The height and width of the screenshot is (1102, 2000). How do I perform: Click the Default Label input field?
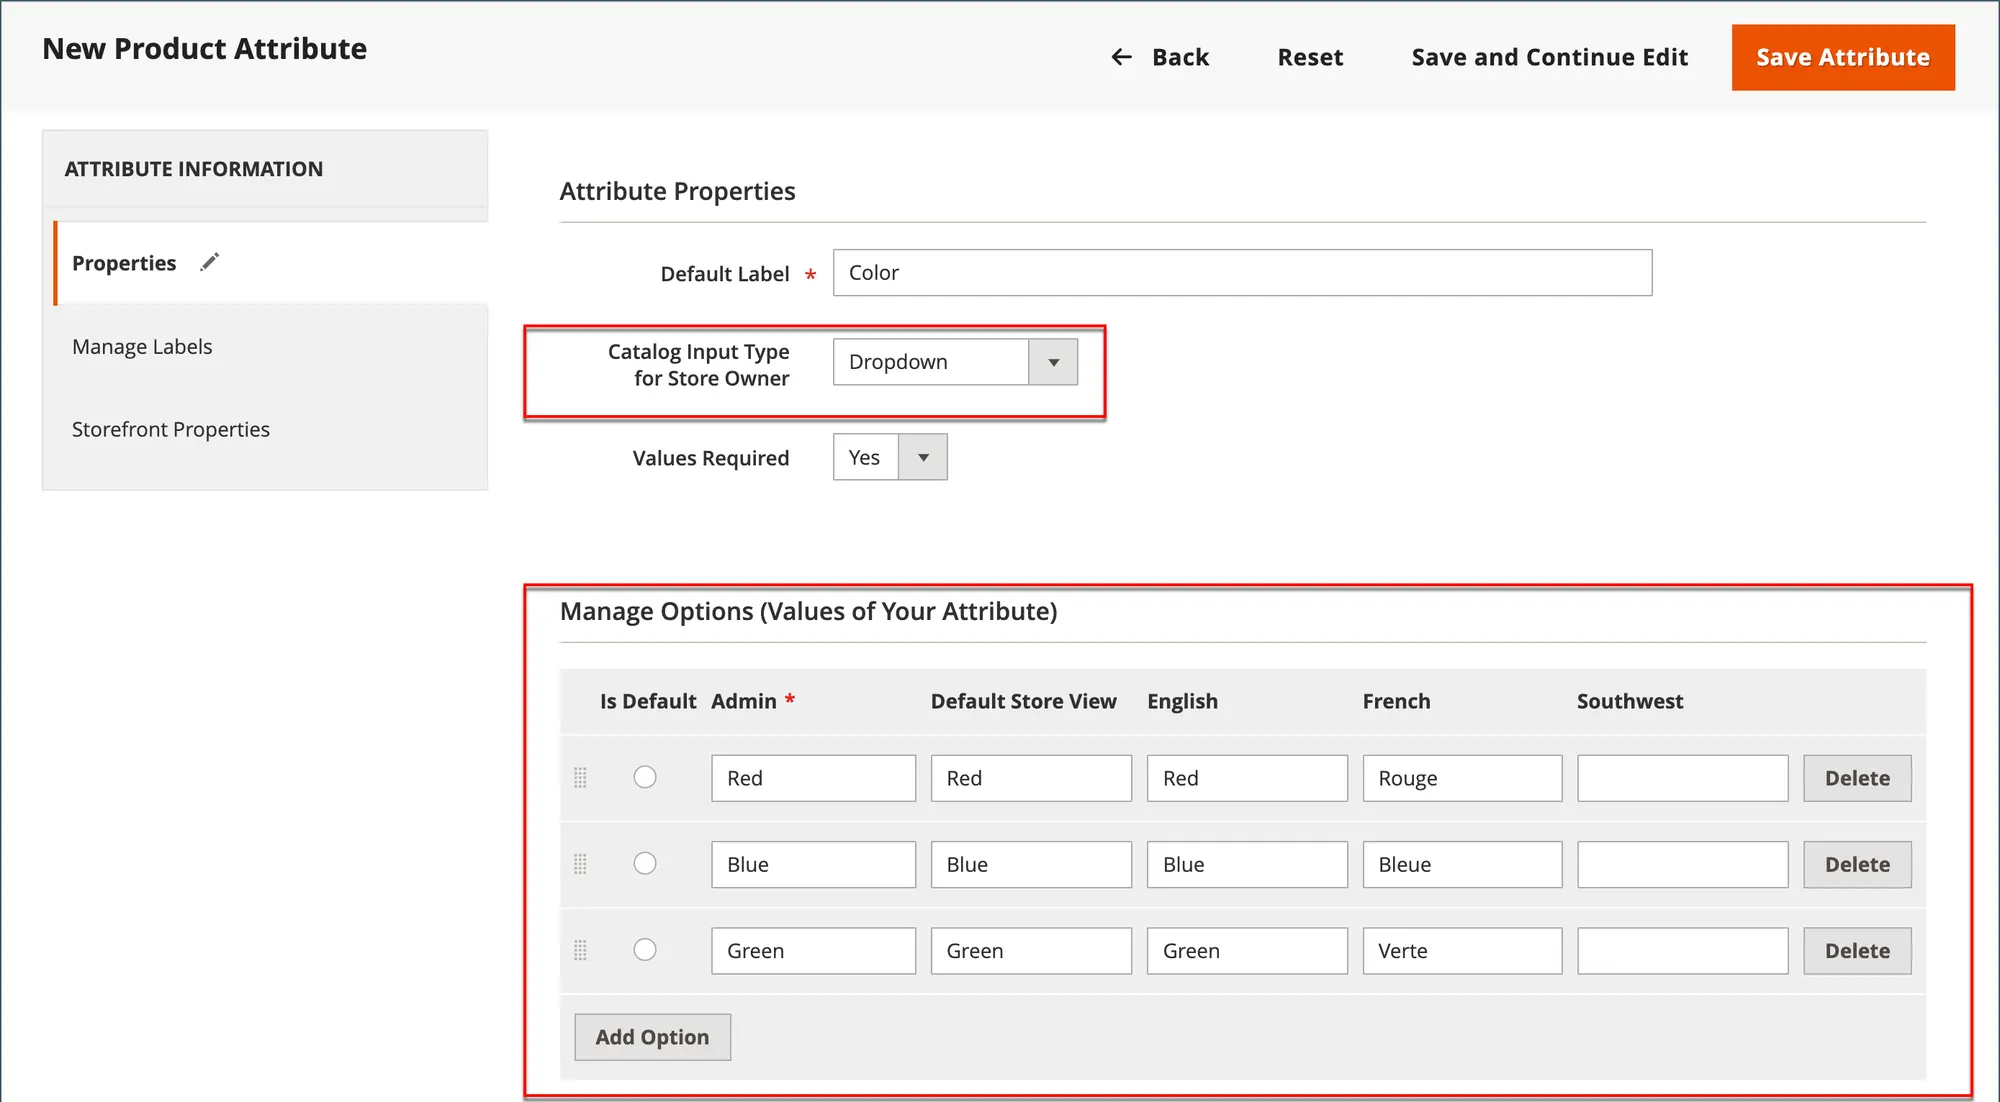click(x=1241, y=273)
